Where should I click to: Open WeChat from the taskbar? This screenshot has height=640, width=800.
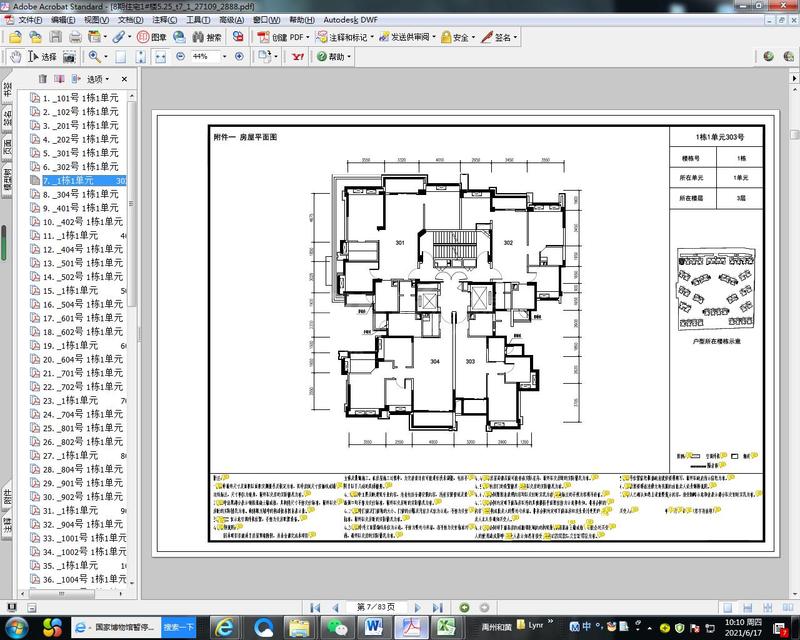tap(335, 627)
